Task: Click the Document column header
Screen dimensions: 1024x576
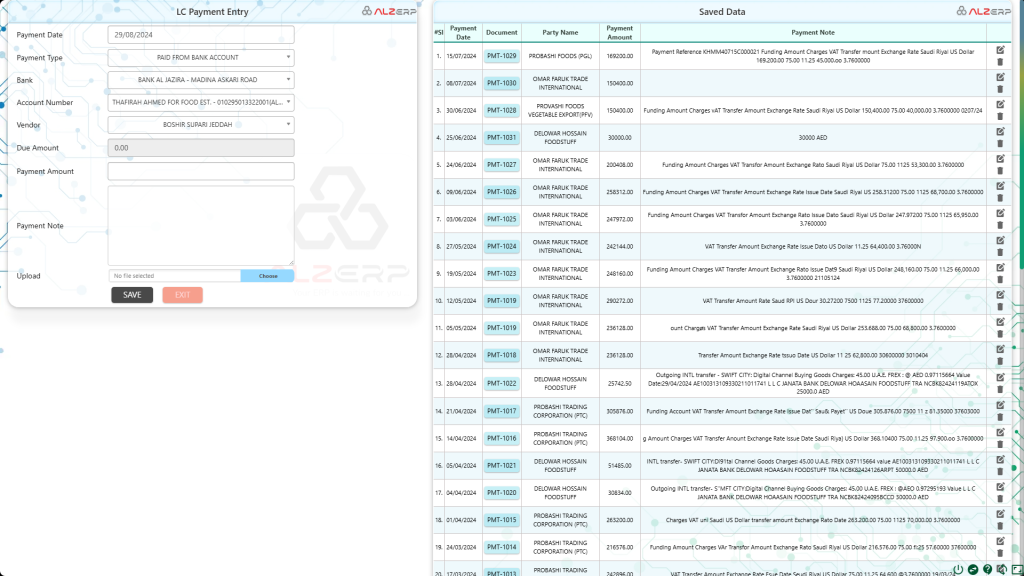Action: (502, 33)
